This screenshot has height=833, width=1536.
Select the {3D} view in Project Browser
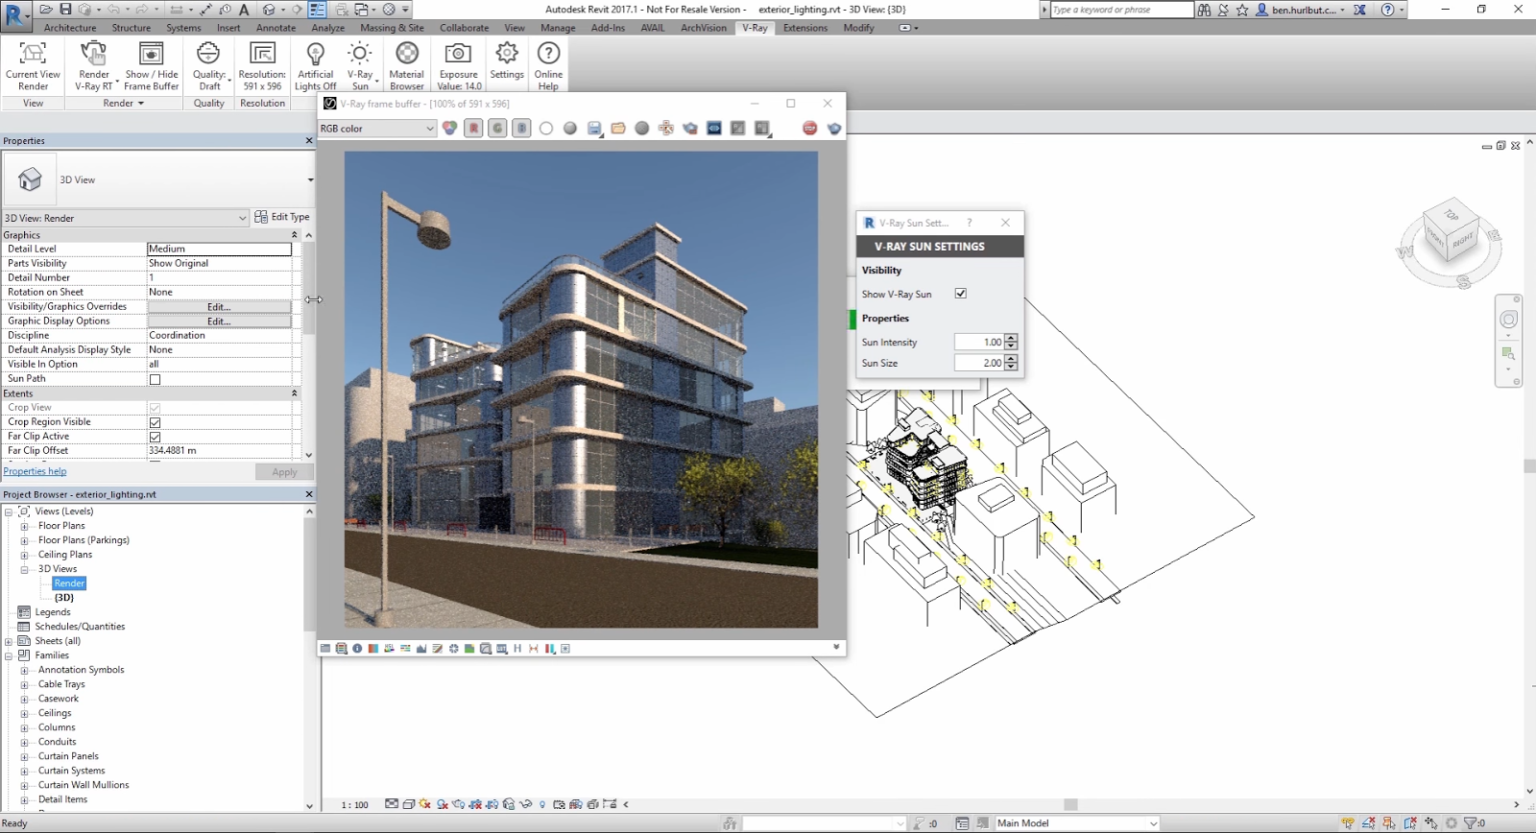click(64, 598)
